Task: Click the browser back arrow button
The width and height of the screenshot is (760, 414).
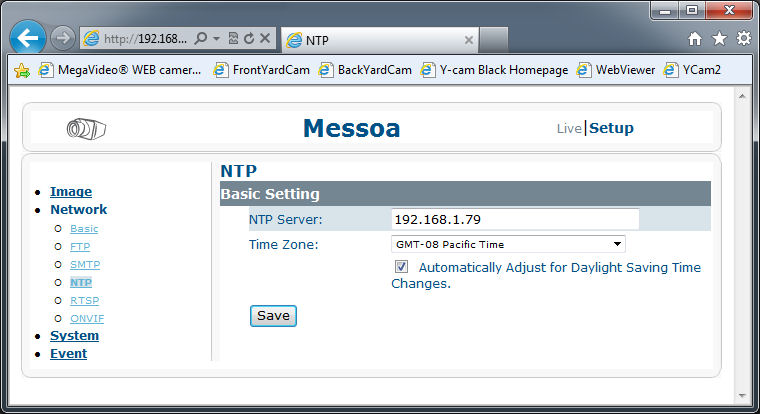Action: click(30, 38)
